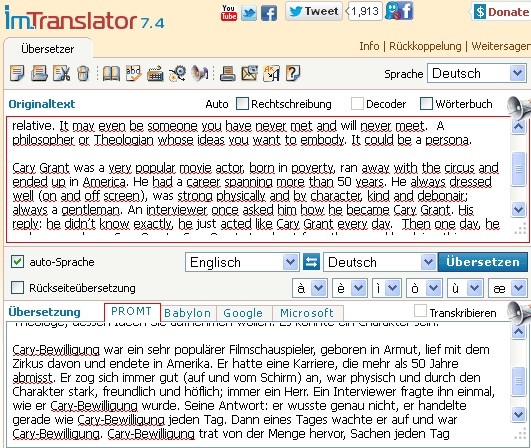Switch to the Google translation tab
531x448 pixels.
click(x=244, y=313)
